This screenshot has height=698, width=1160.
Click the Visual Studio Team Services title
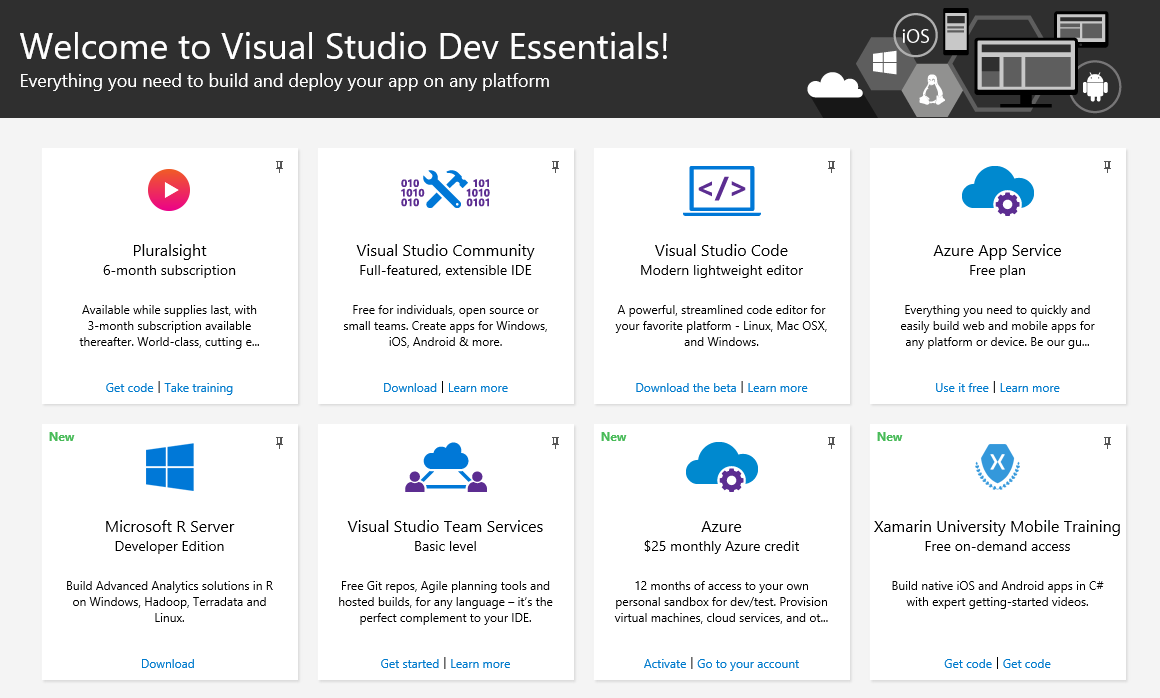[x=445, y=526]
